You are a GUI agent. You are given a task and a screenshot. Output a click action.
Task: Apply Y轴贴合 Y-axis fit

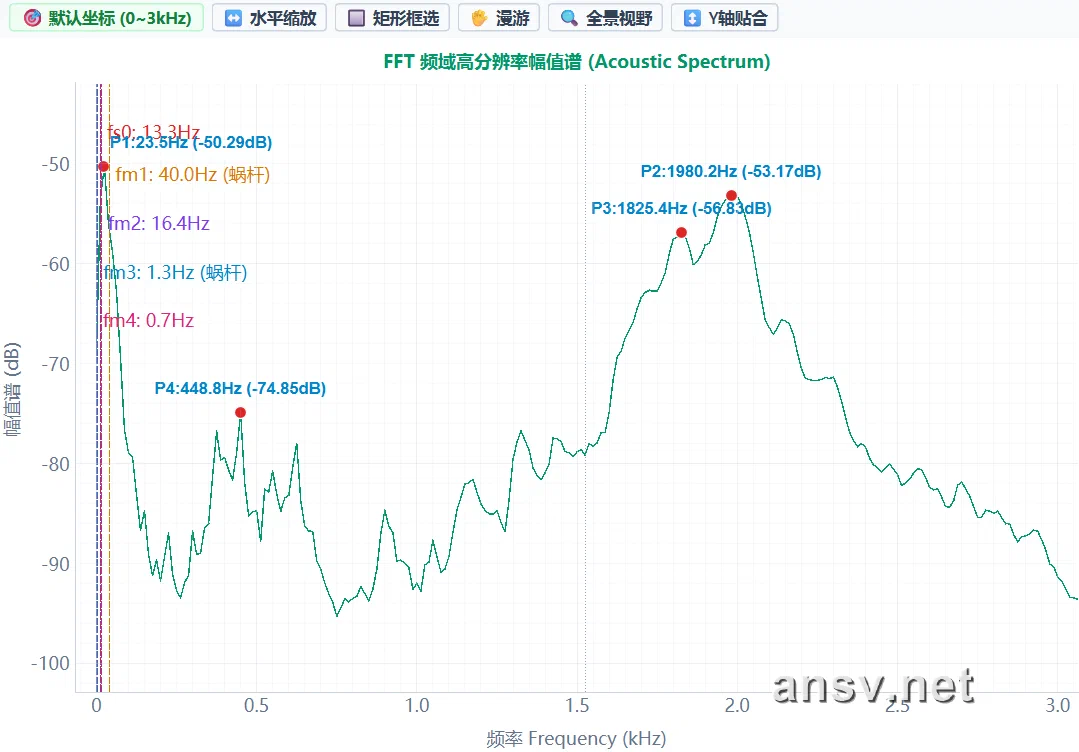coord(725,18)
